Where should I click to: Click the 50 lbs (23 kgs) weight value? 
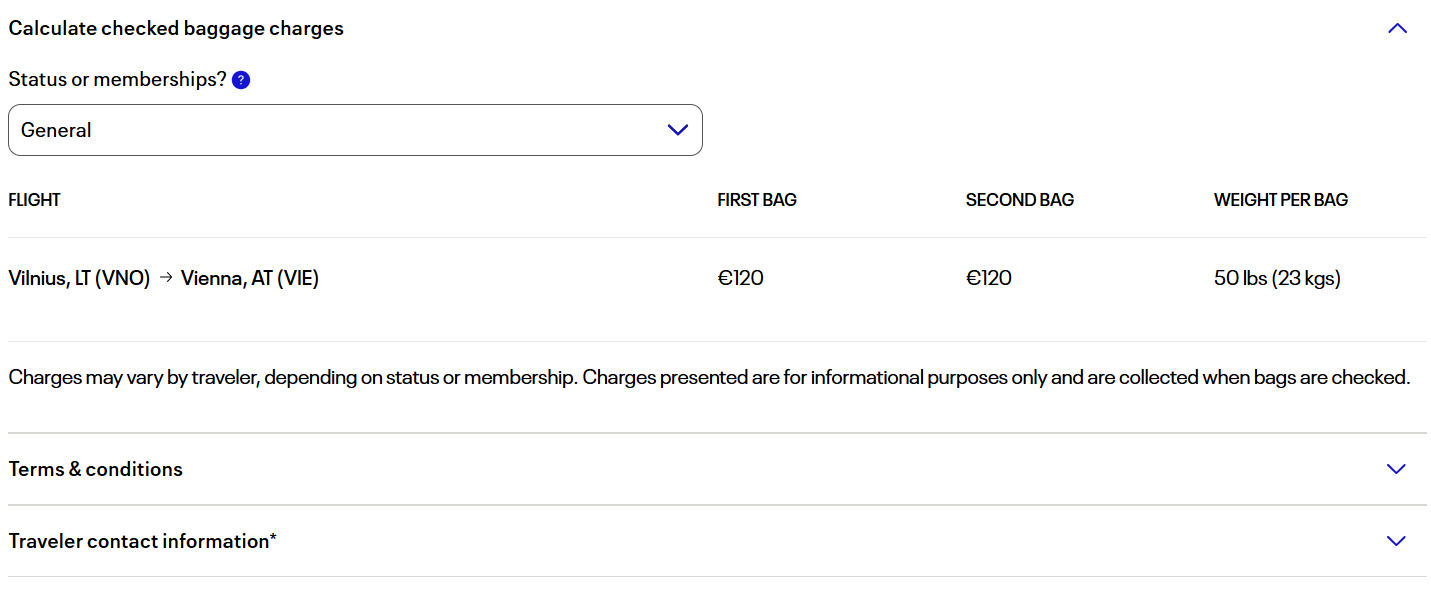click(1277, 278)
